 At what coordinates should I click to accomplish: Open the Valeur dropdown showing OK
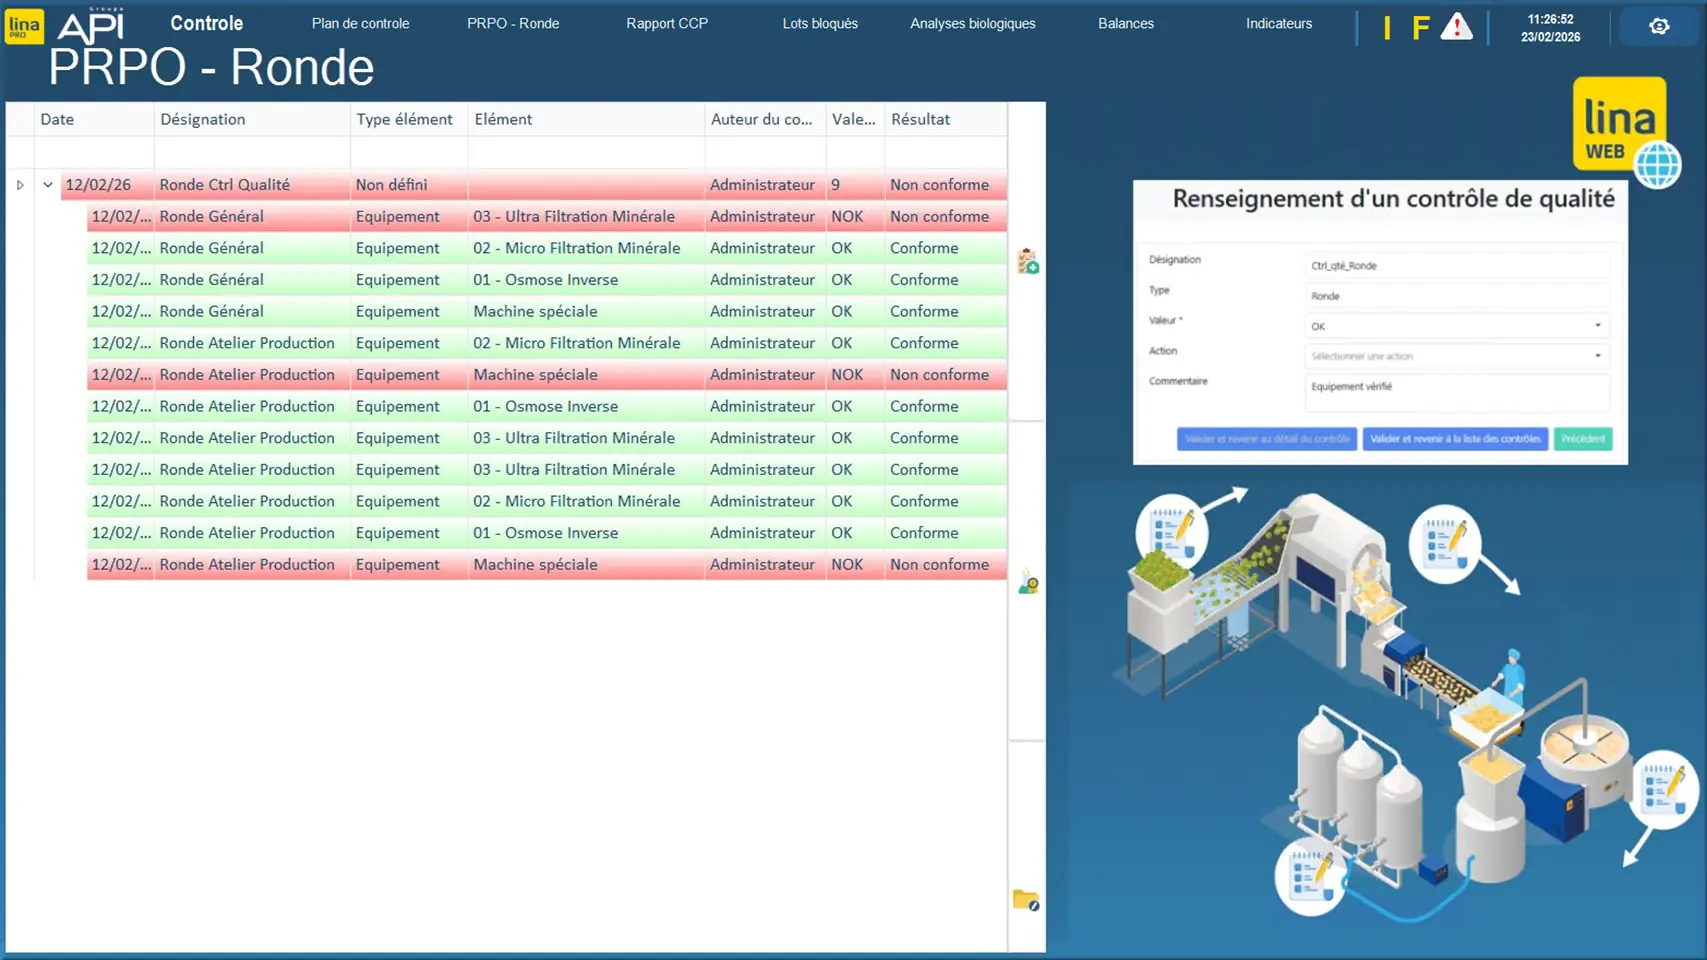point(1456,326)
